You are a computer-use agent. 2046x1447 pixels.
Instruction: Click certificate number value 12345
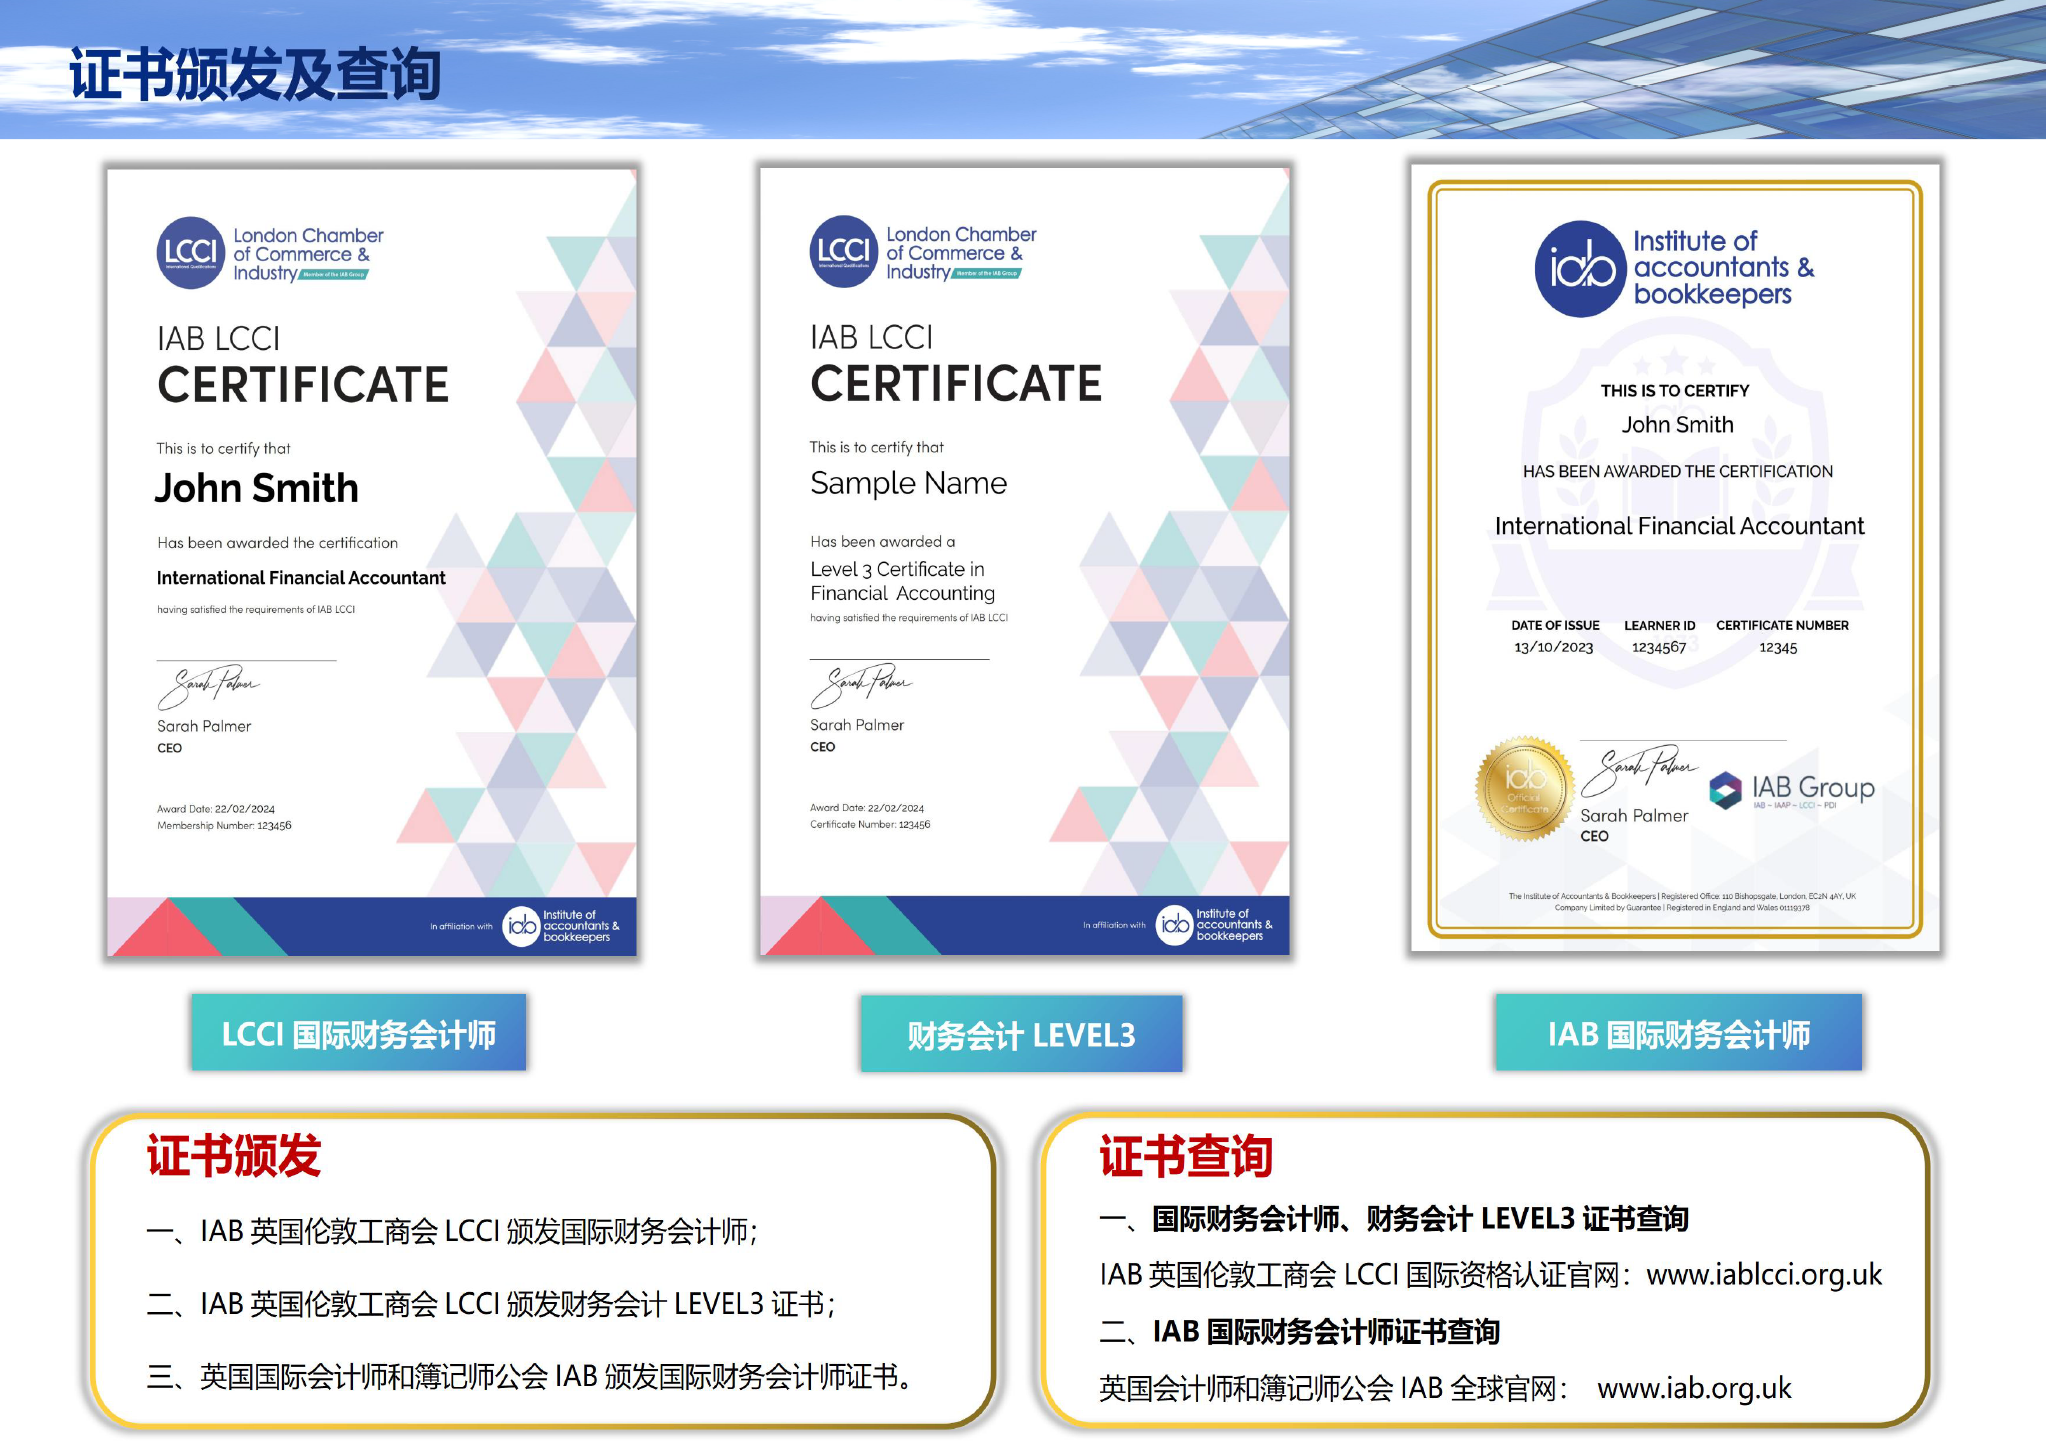pos(1778,647)
